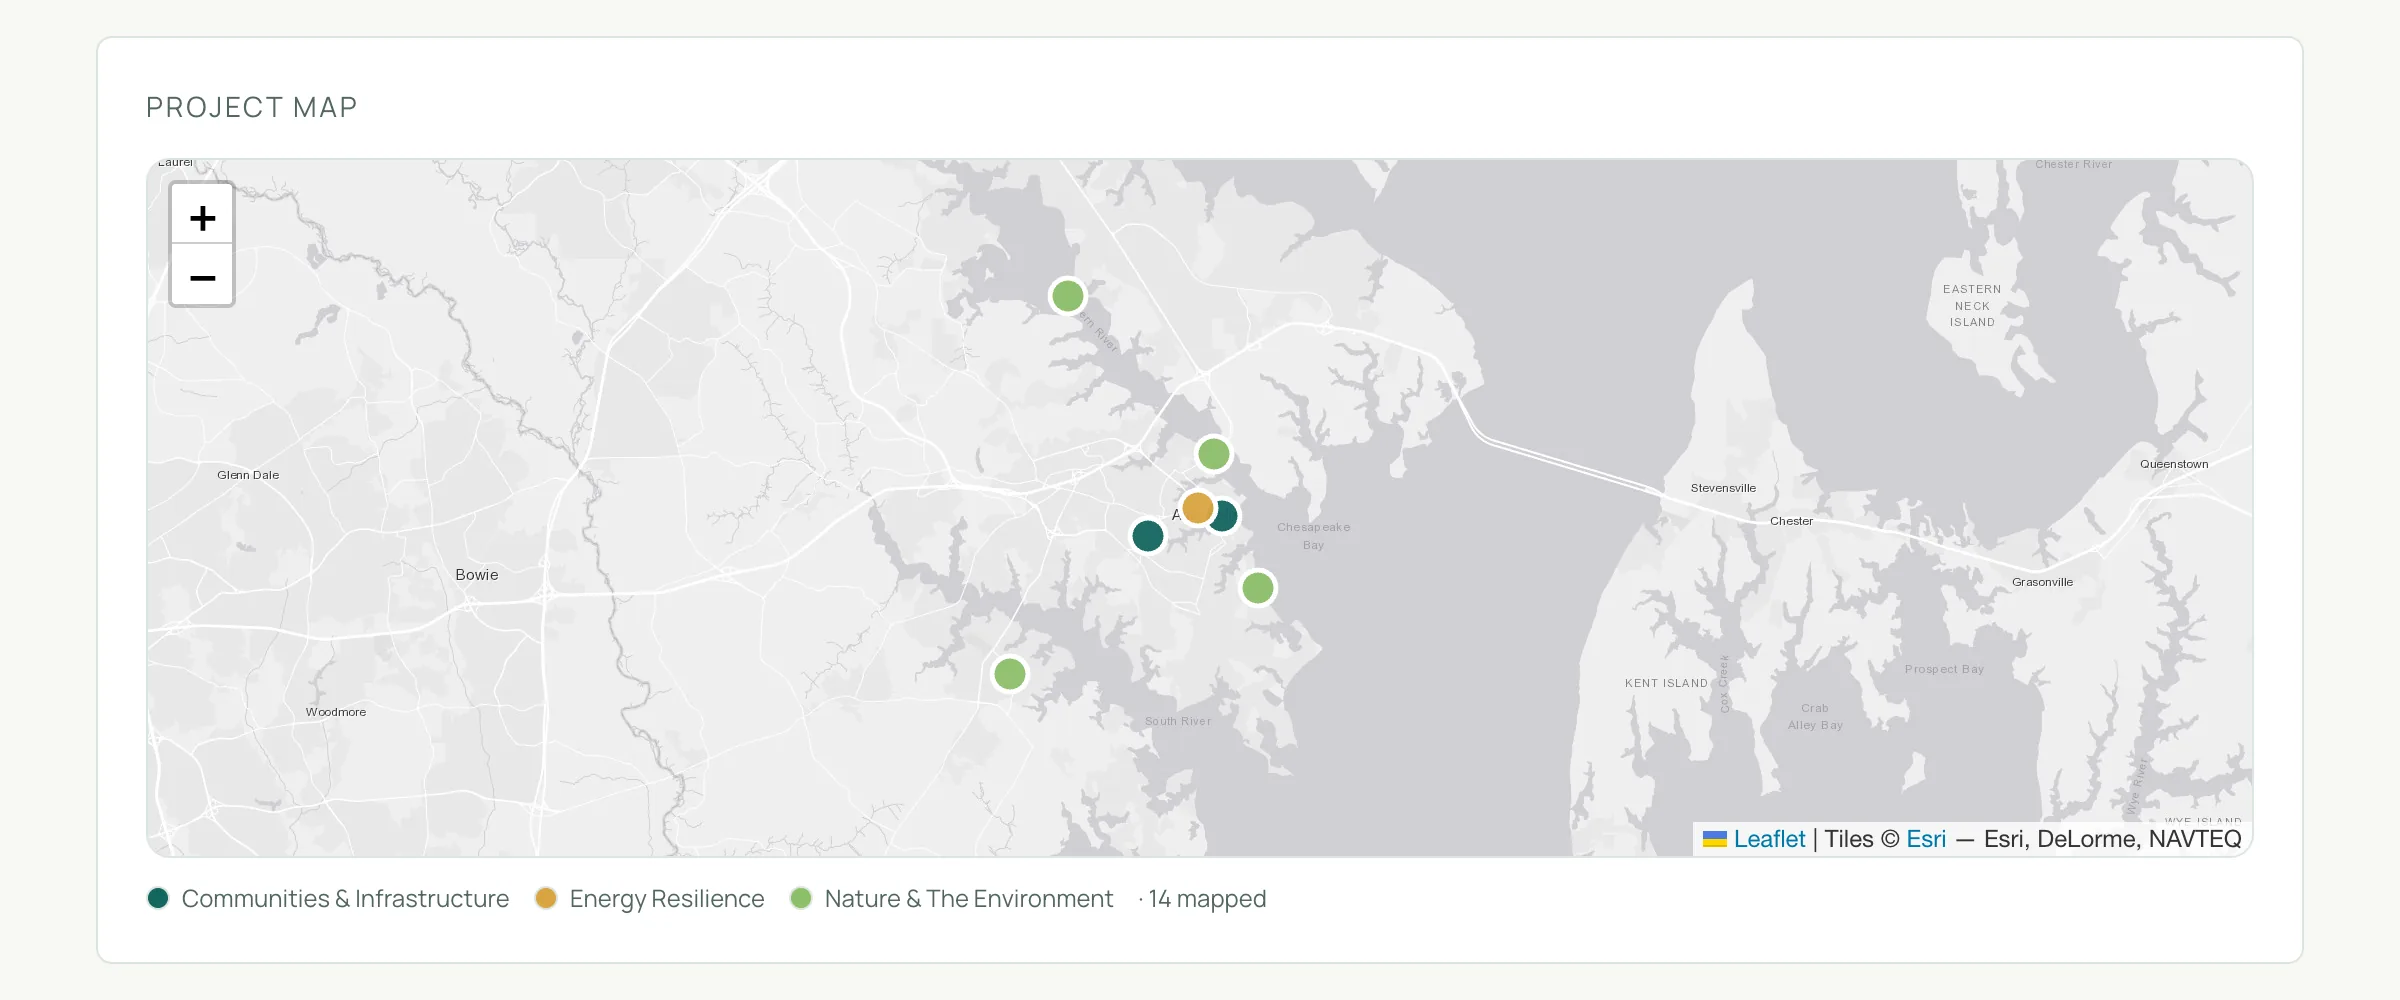Select the teal marker lower-left of the orange marker
2400x1000 pixels.
click(x=1147, y=536)
